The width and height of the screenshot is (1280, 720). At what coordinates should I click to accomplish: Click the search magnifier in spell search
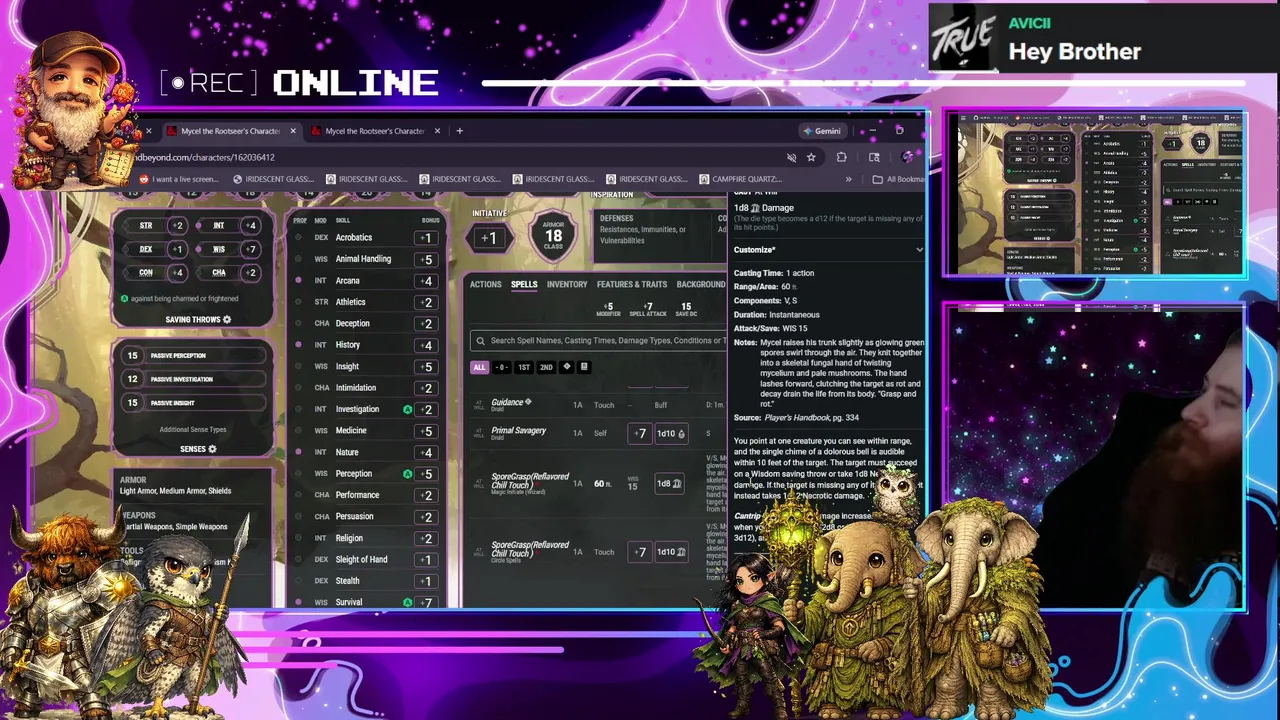click(x=481, y=341)
